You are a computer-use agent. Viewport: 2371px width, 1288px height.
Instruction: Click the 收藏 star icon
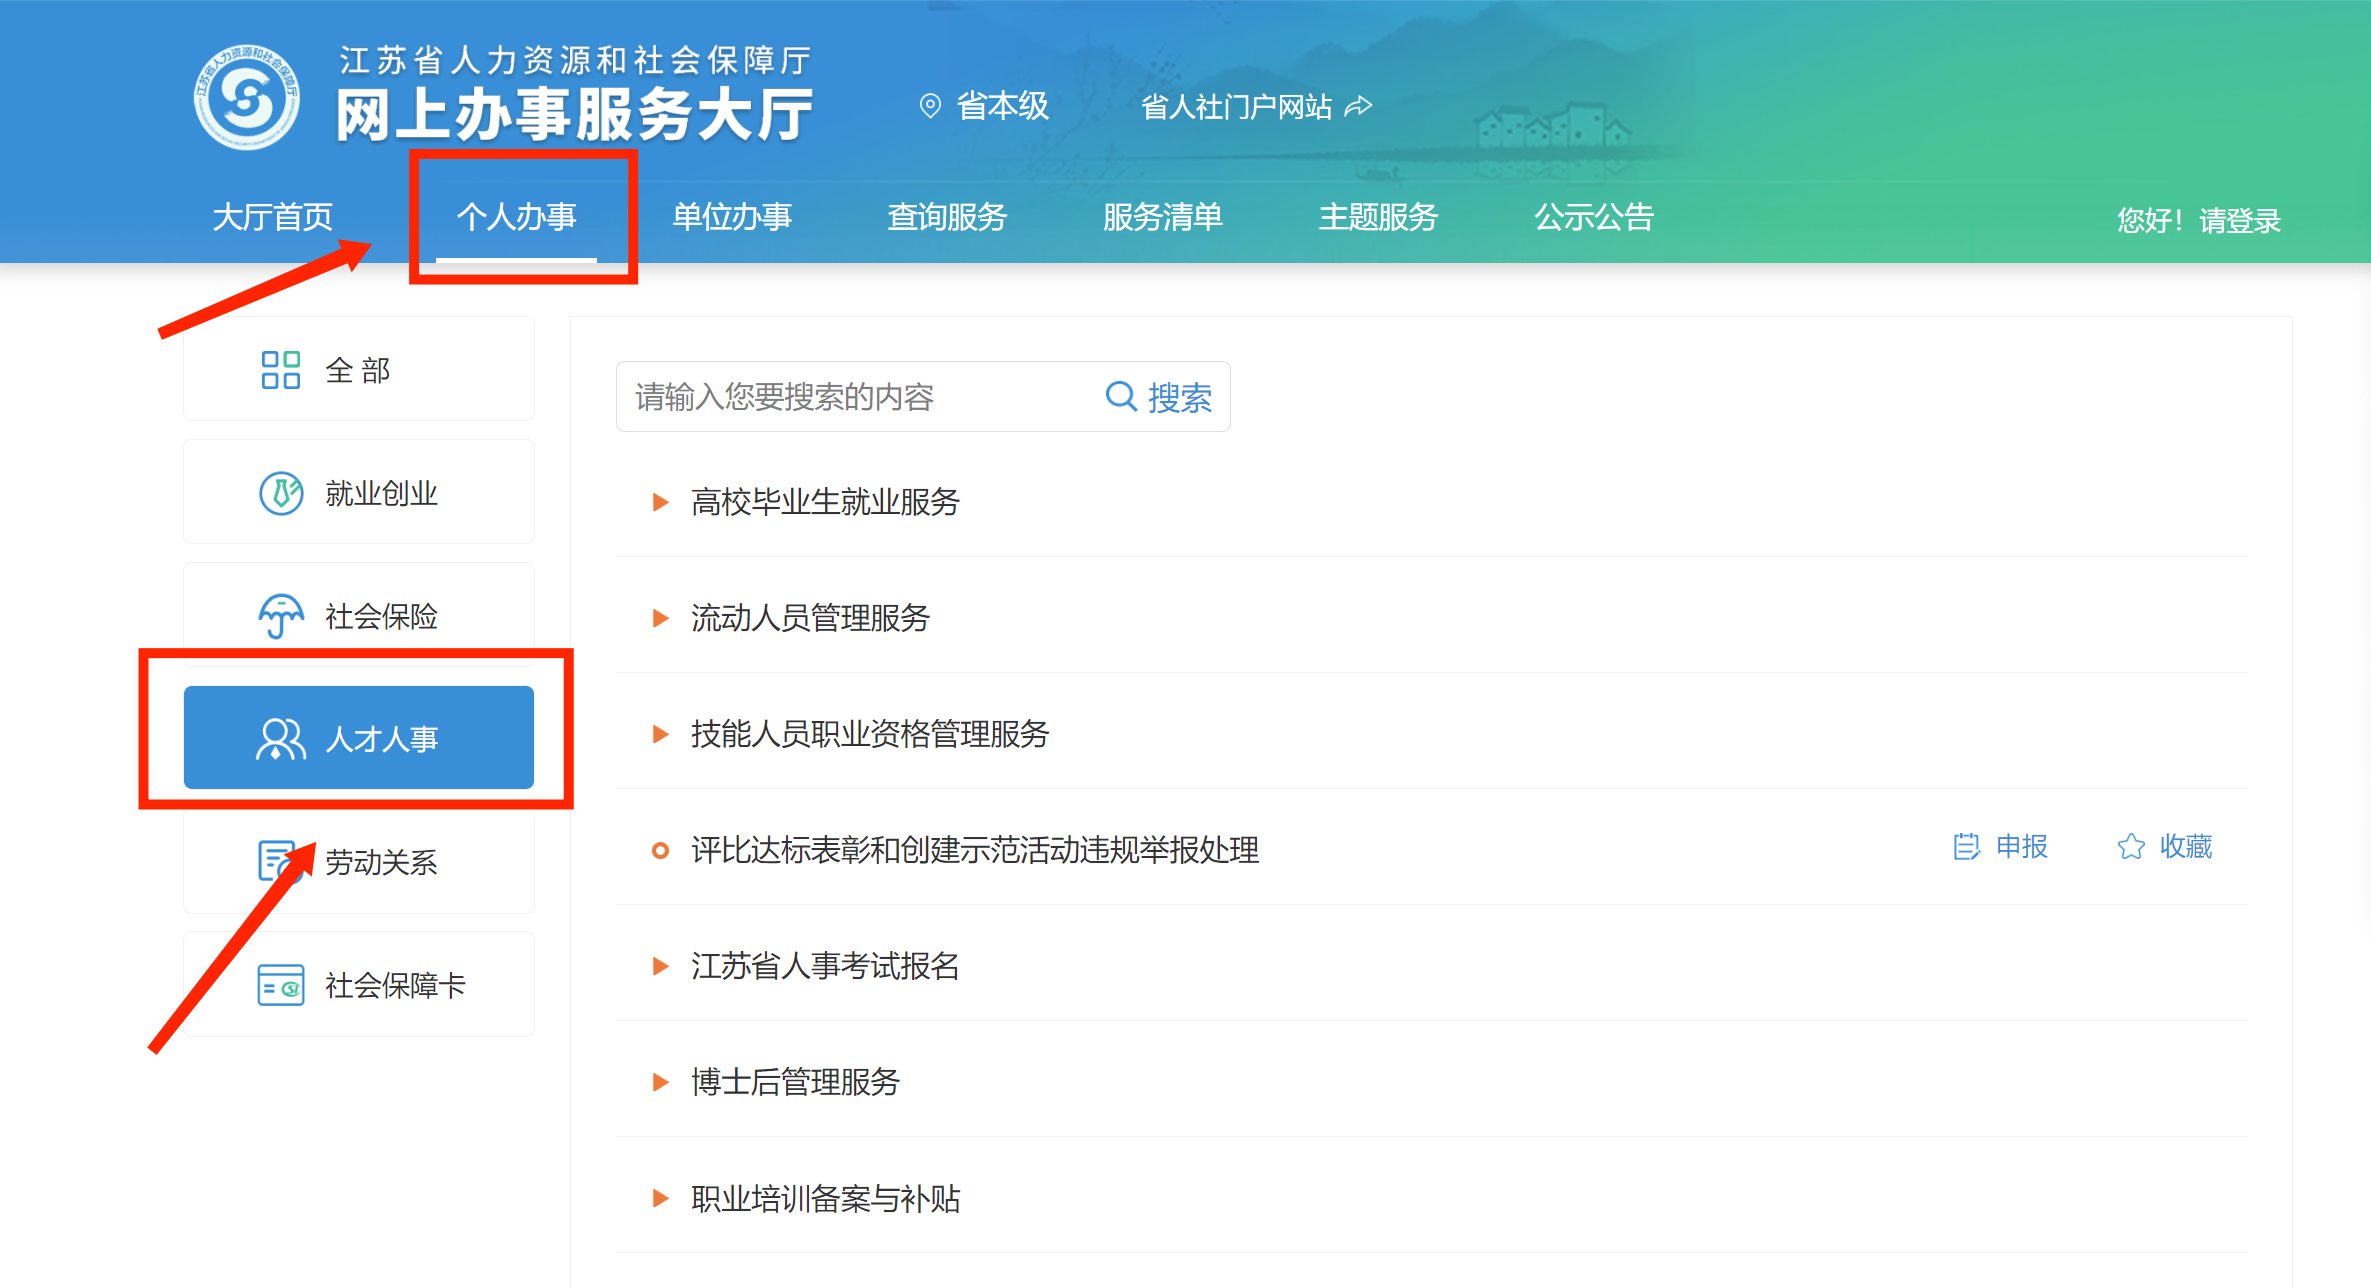[x=2130, y=847]
